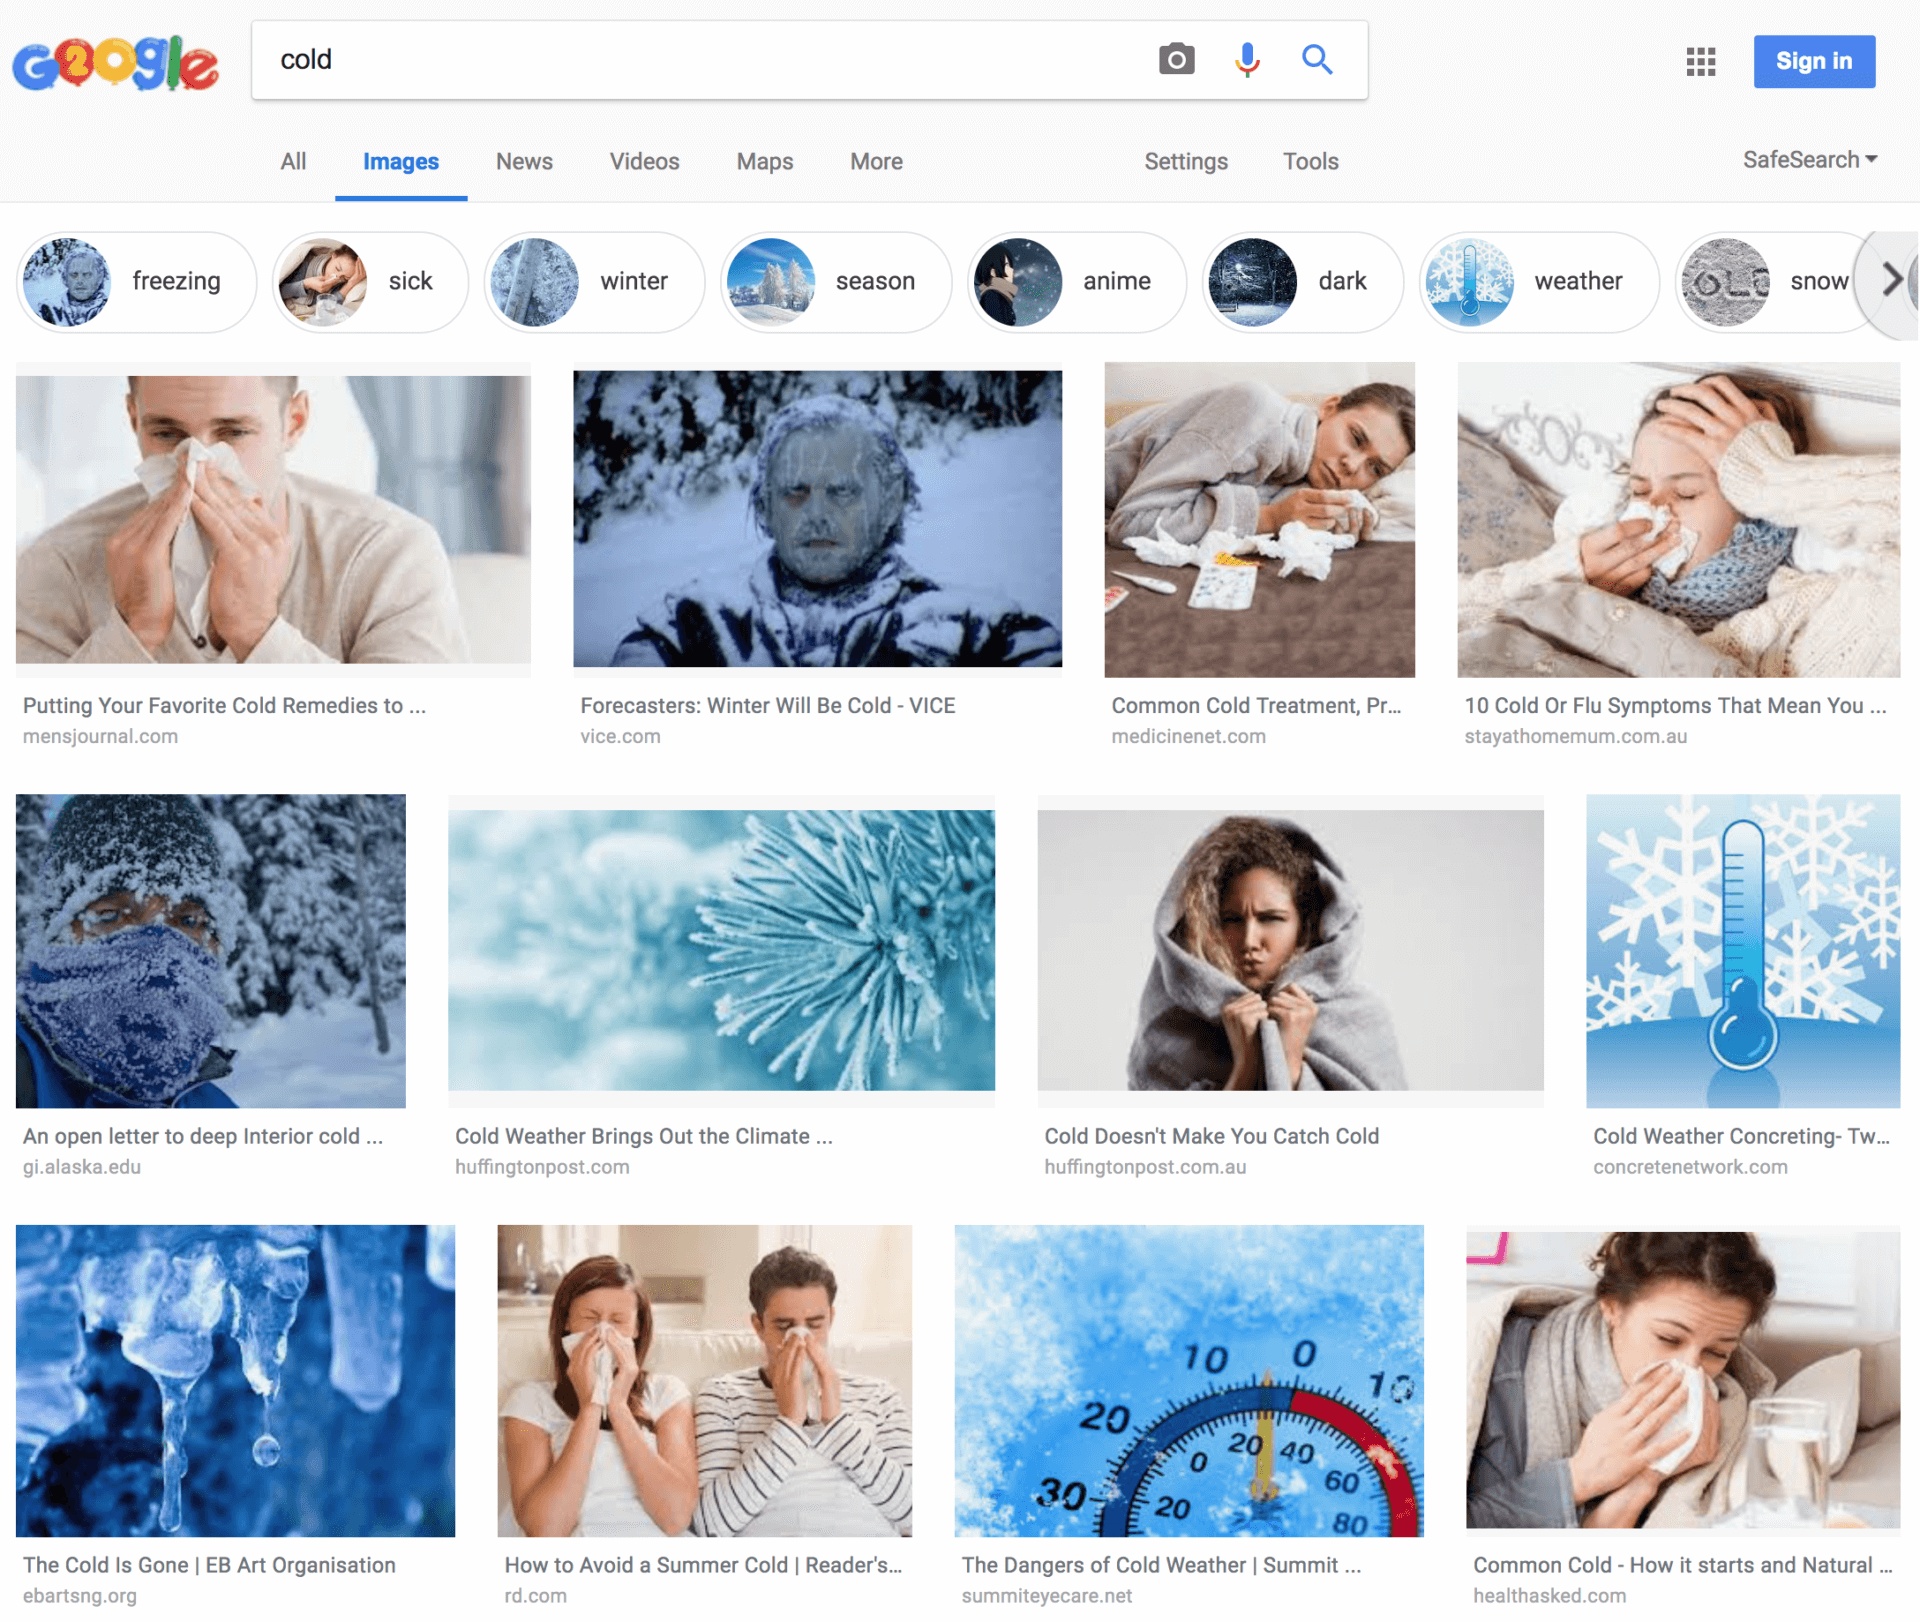
Task: Select the dark search suggestion
Action: point(1302,281)
